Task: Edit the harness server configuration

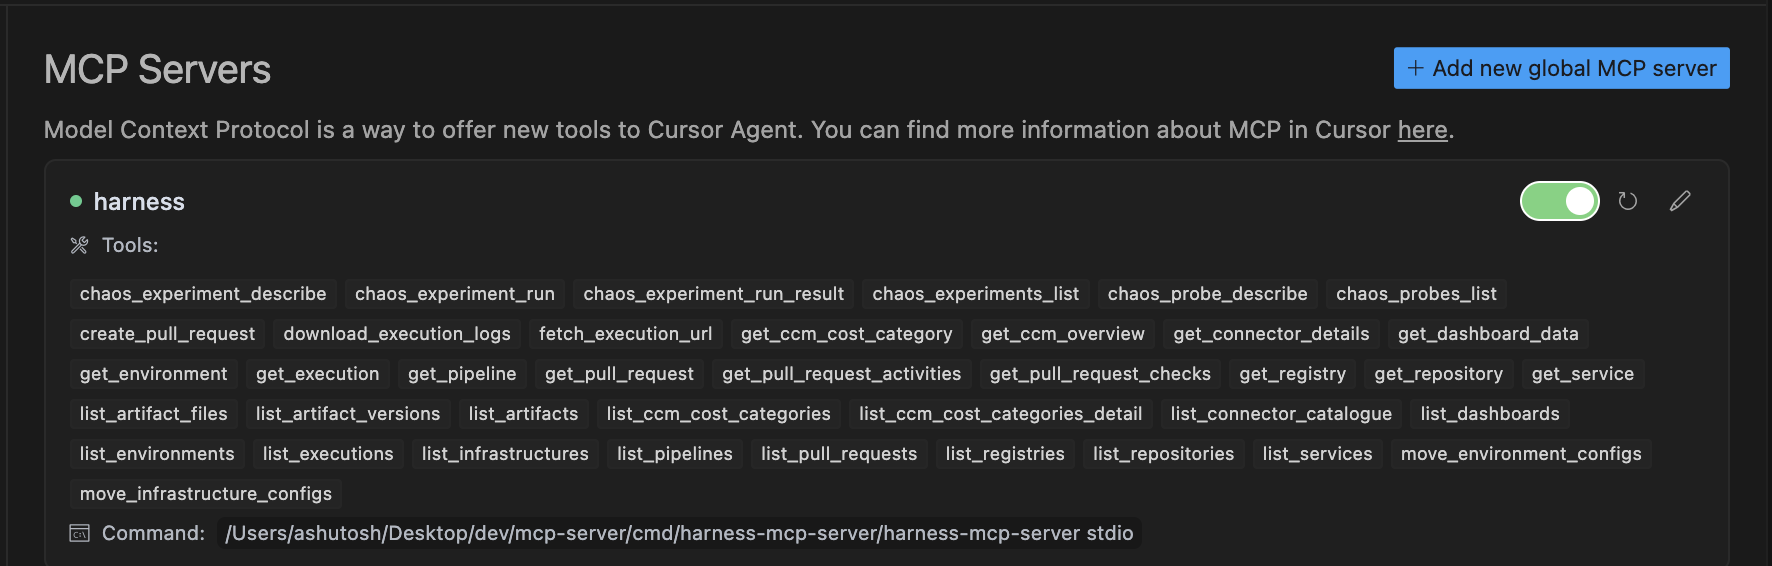Action: click(1680, 201)
